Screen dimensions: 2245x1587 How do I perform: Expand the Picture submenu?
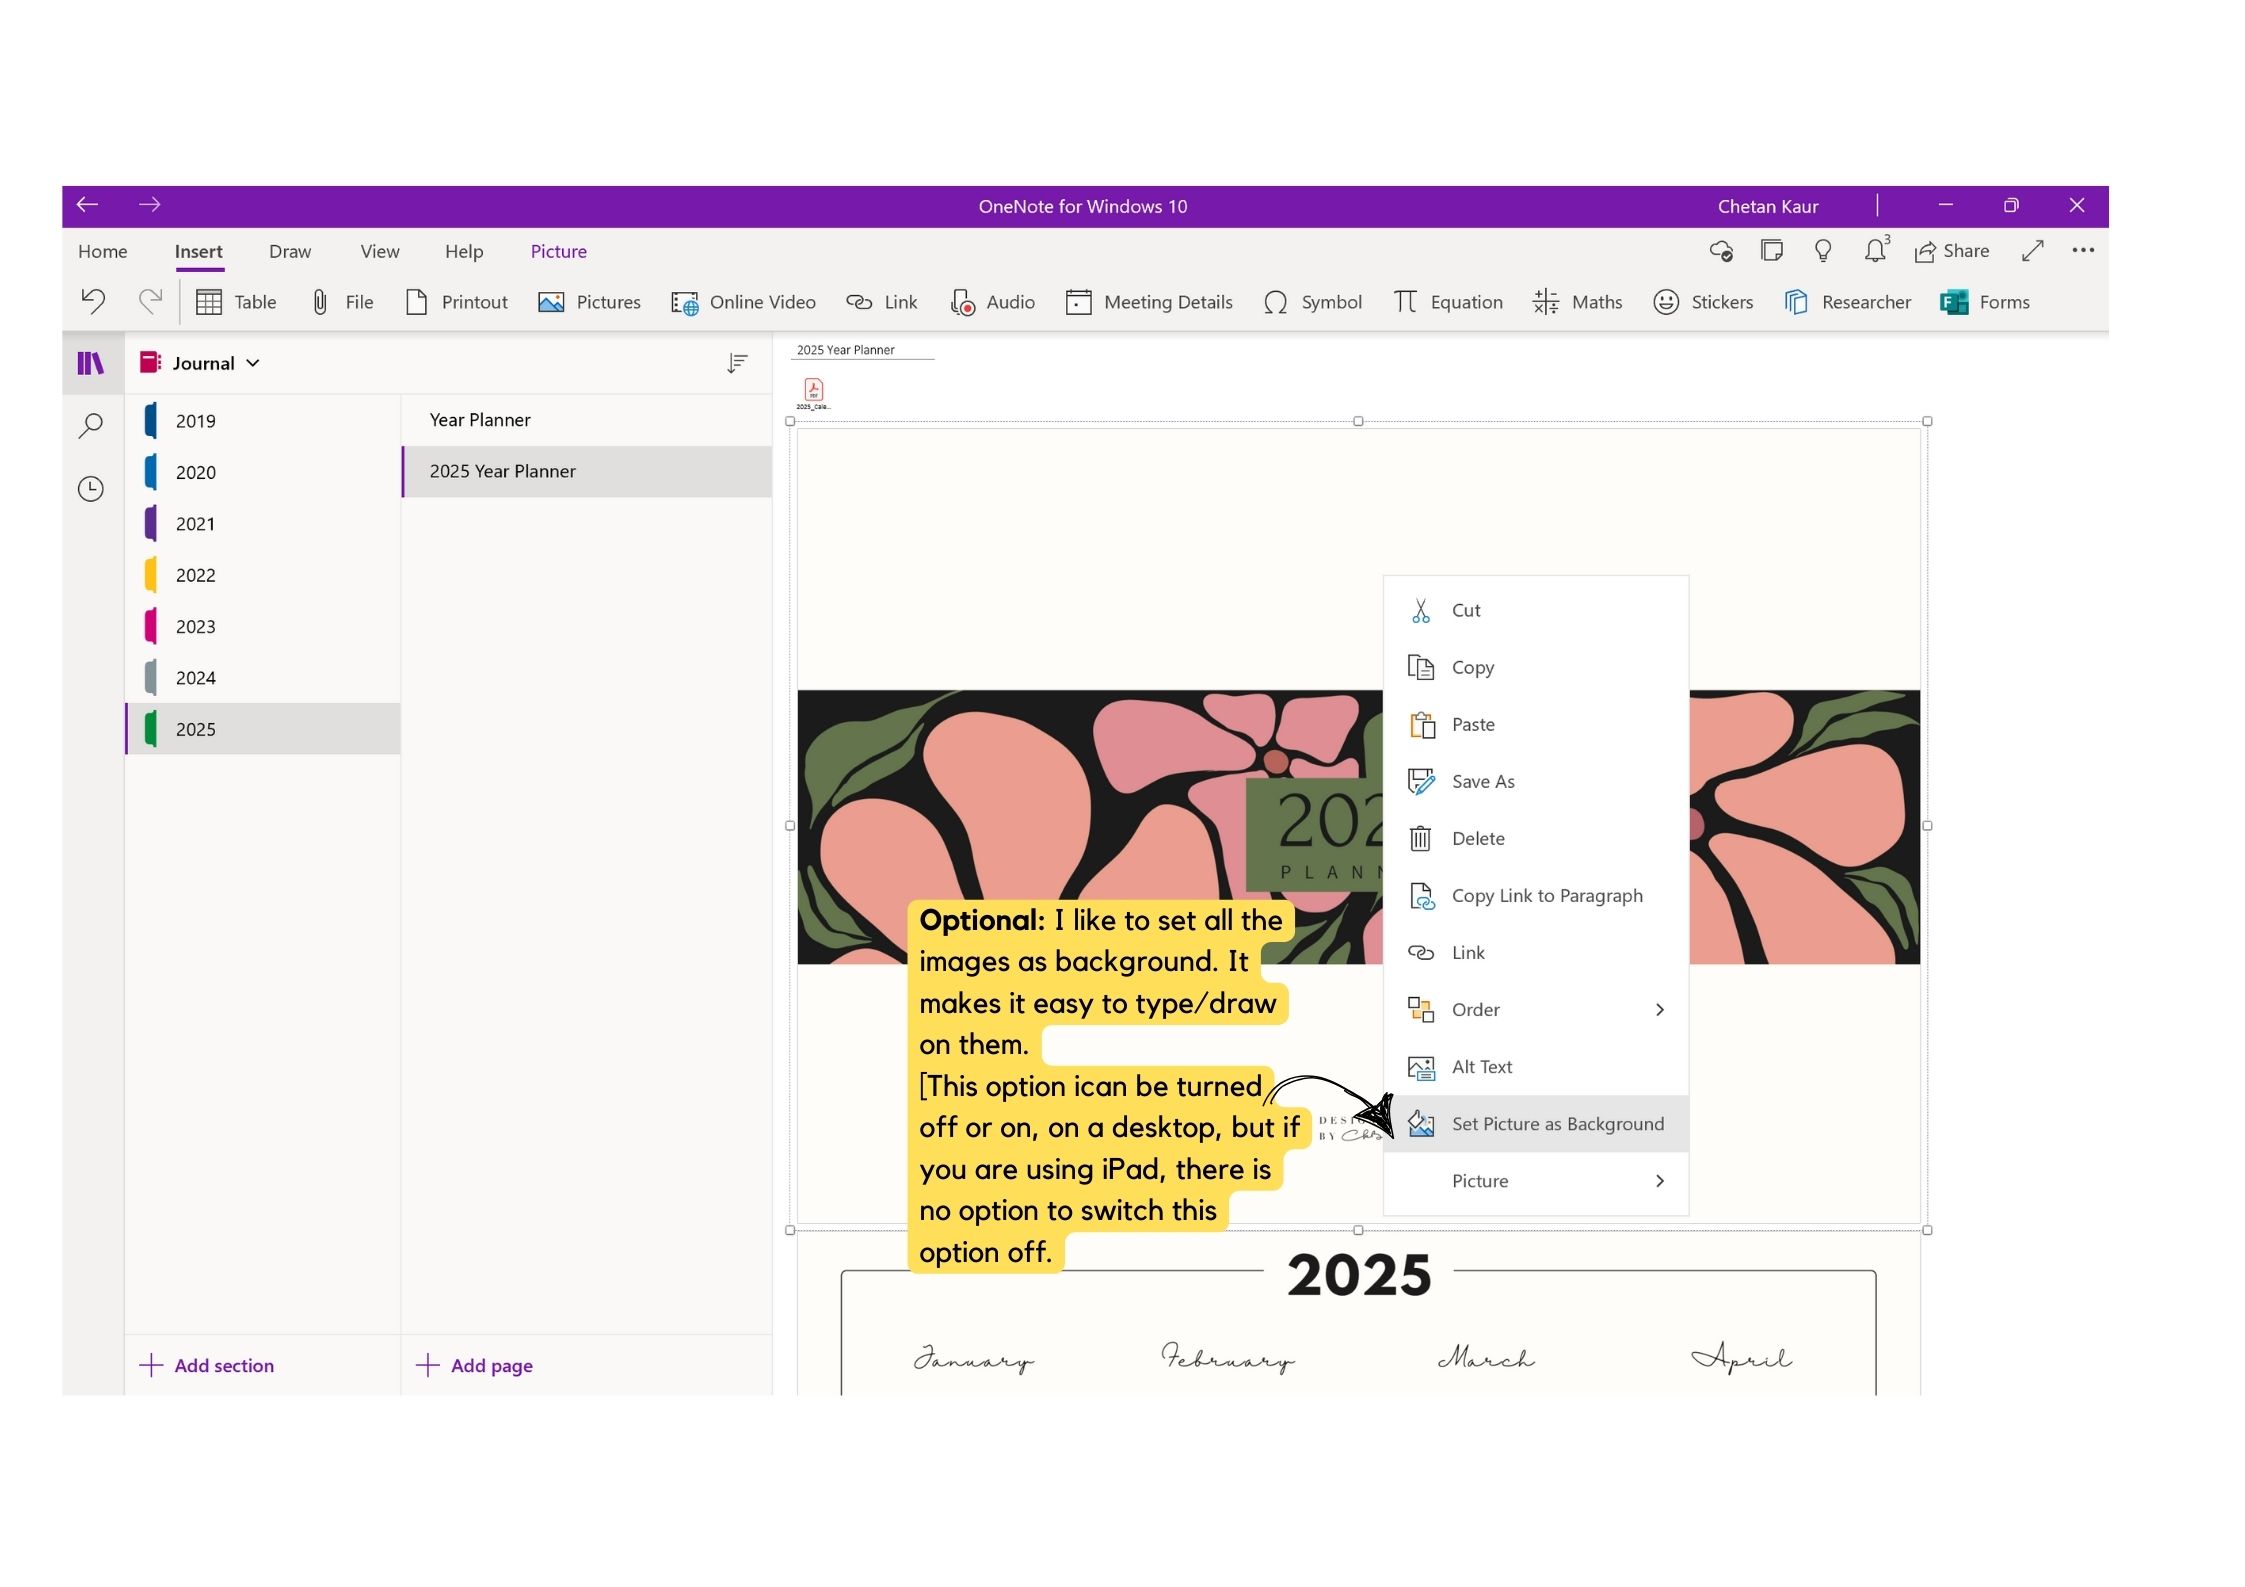pyautogui.click(x=1480, y=1180)
